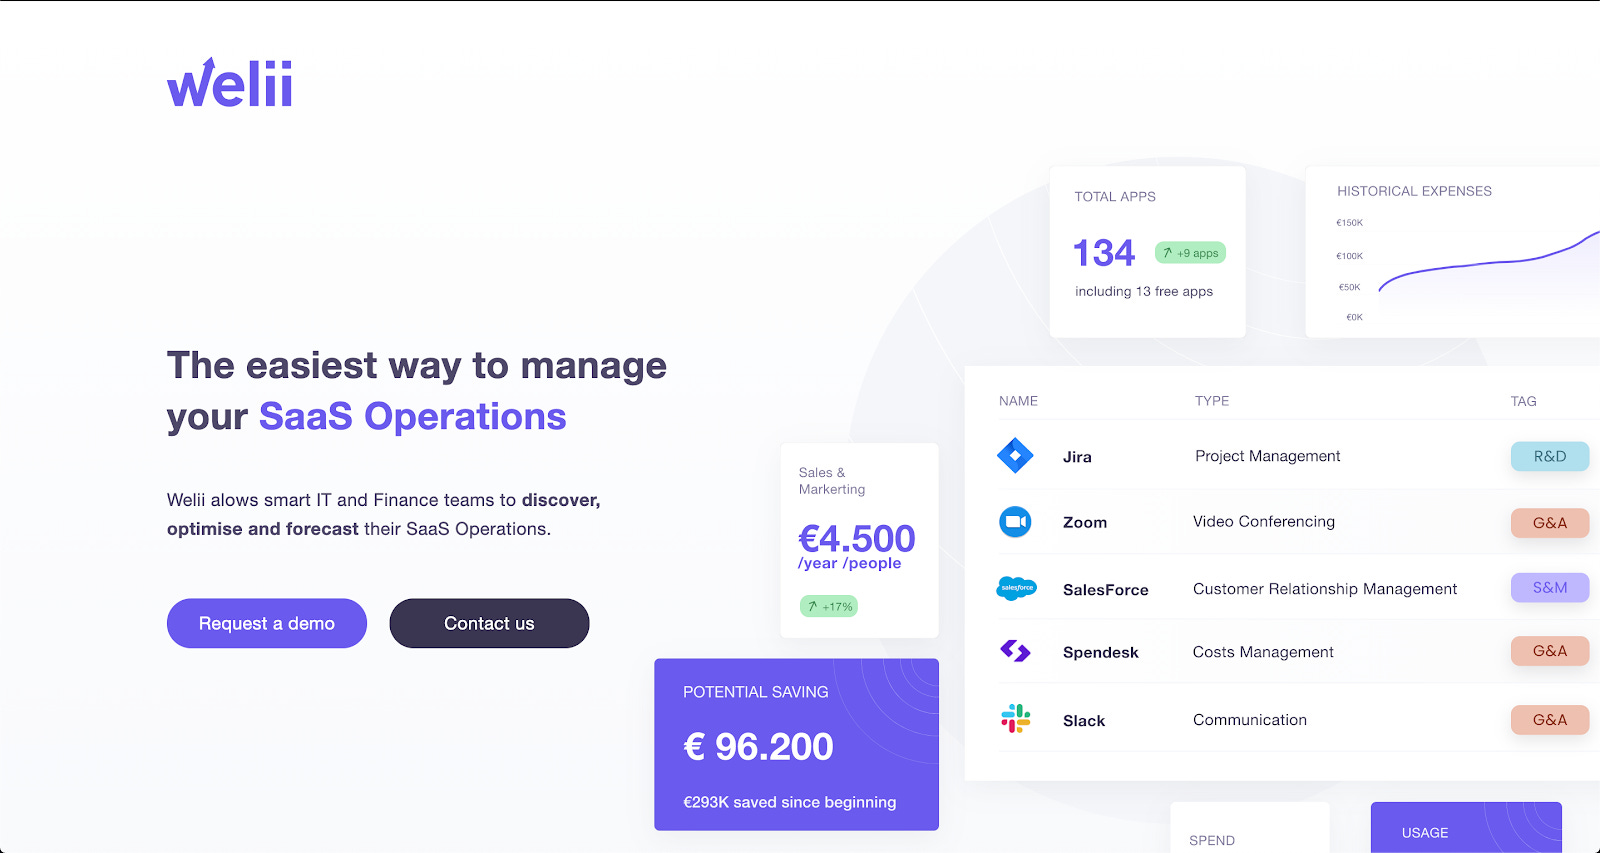Click the Jira name text

point(1077,457)
